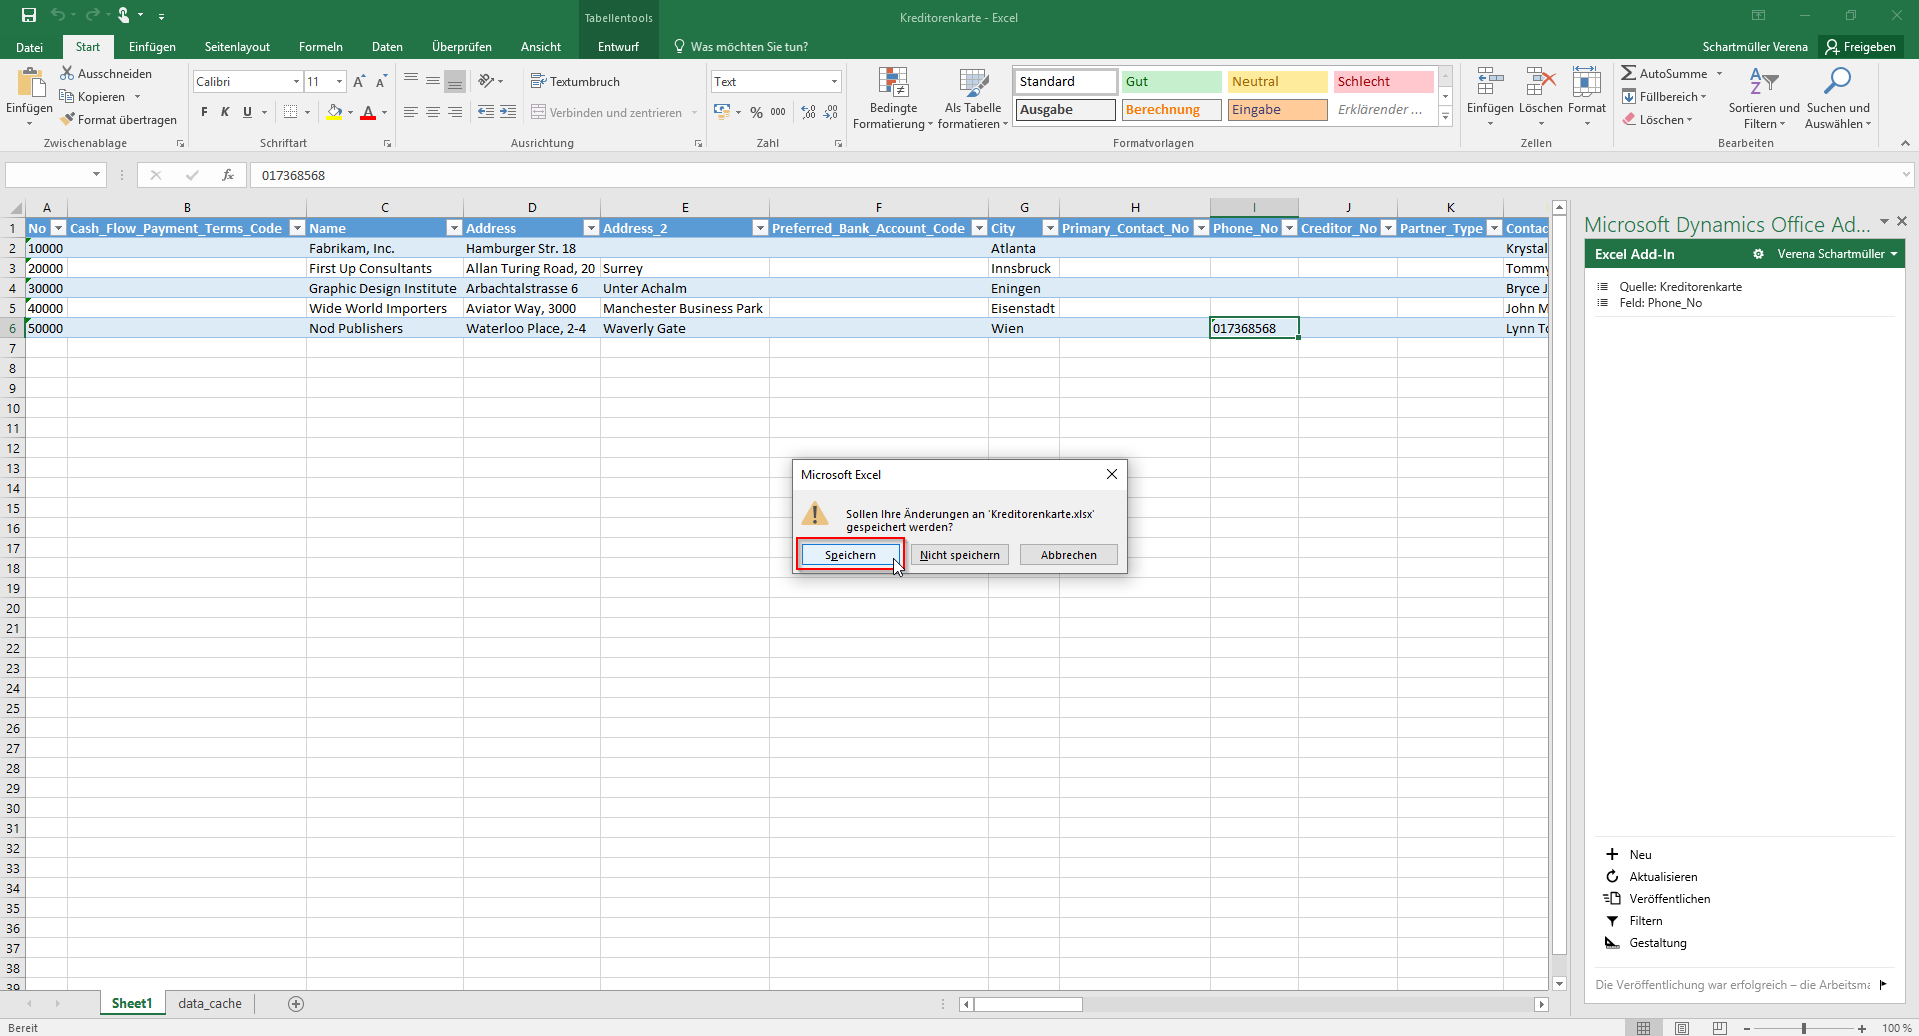Click the fill color bucket icon
Image resolution: width=1919 pixels, height=1036 pixels.
(334, 112)
